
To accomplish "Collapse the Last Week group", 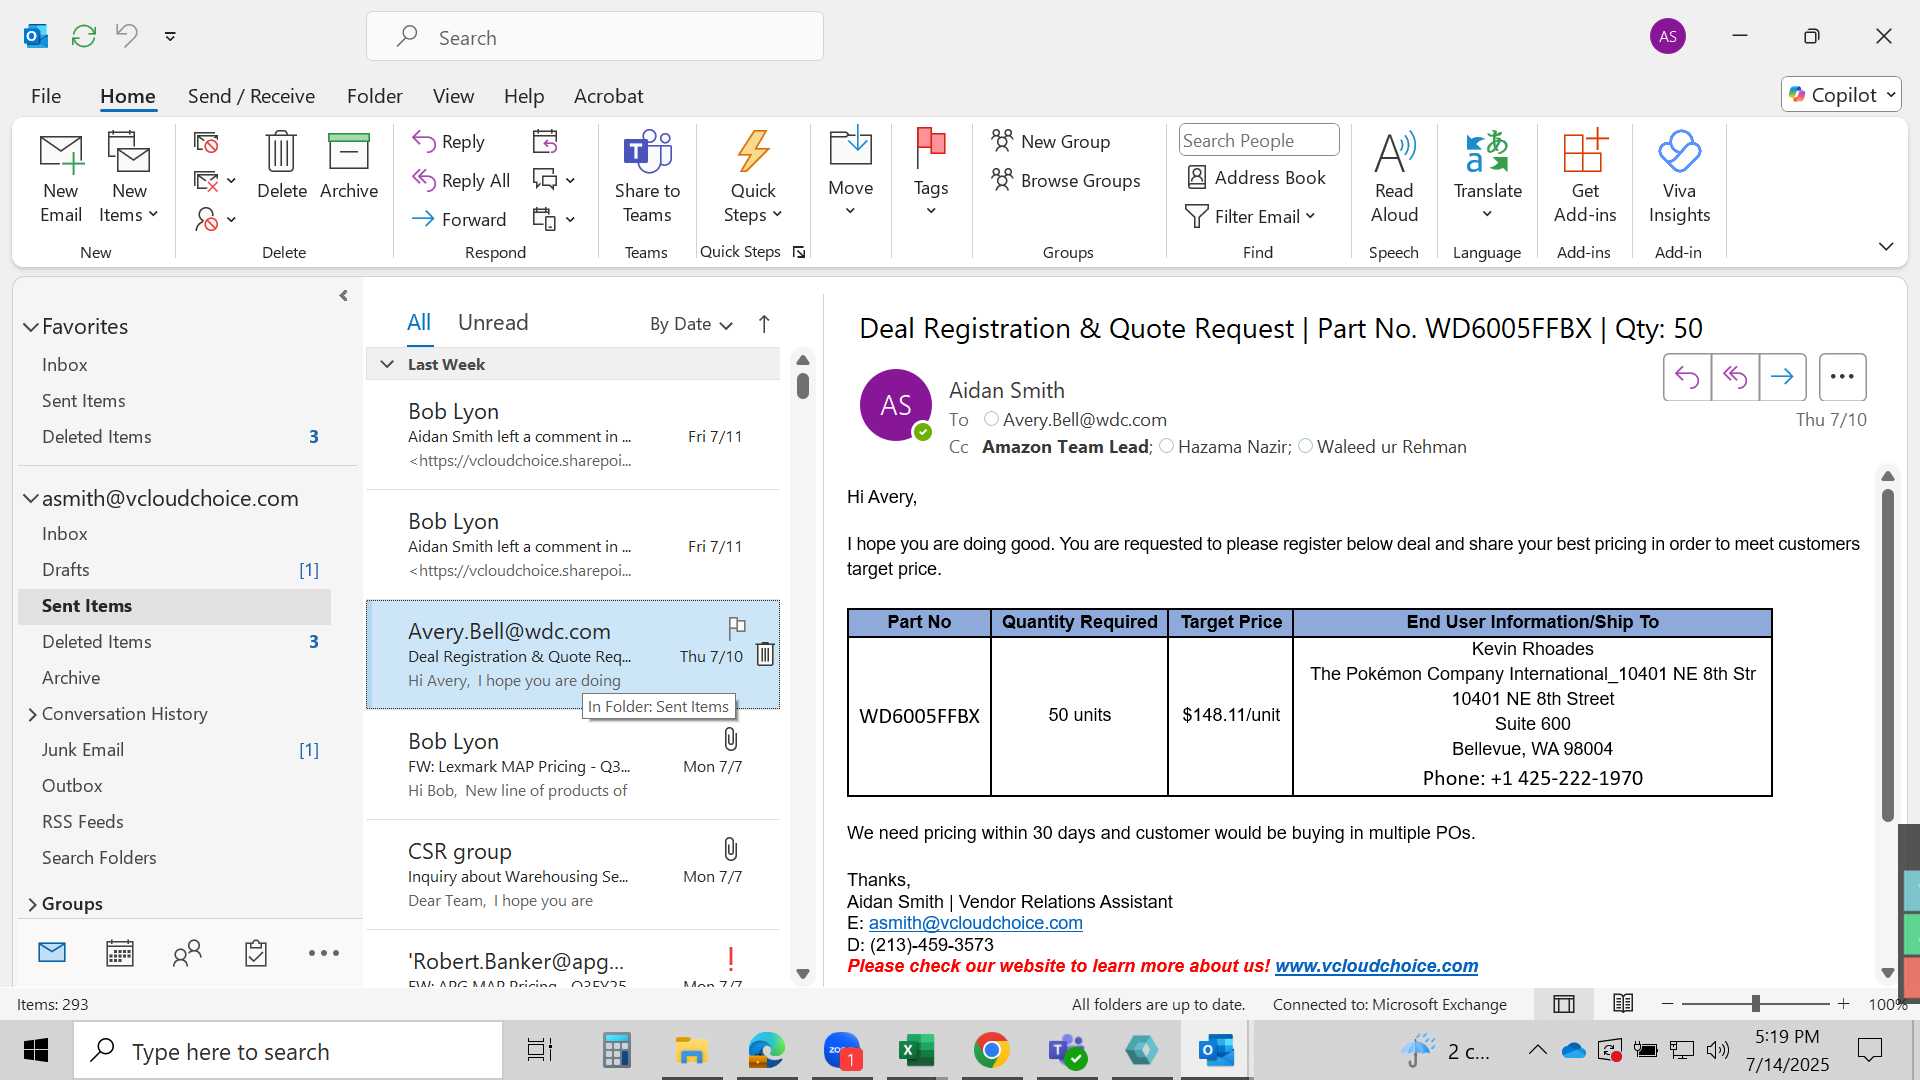I will 387,364.
